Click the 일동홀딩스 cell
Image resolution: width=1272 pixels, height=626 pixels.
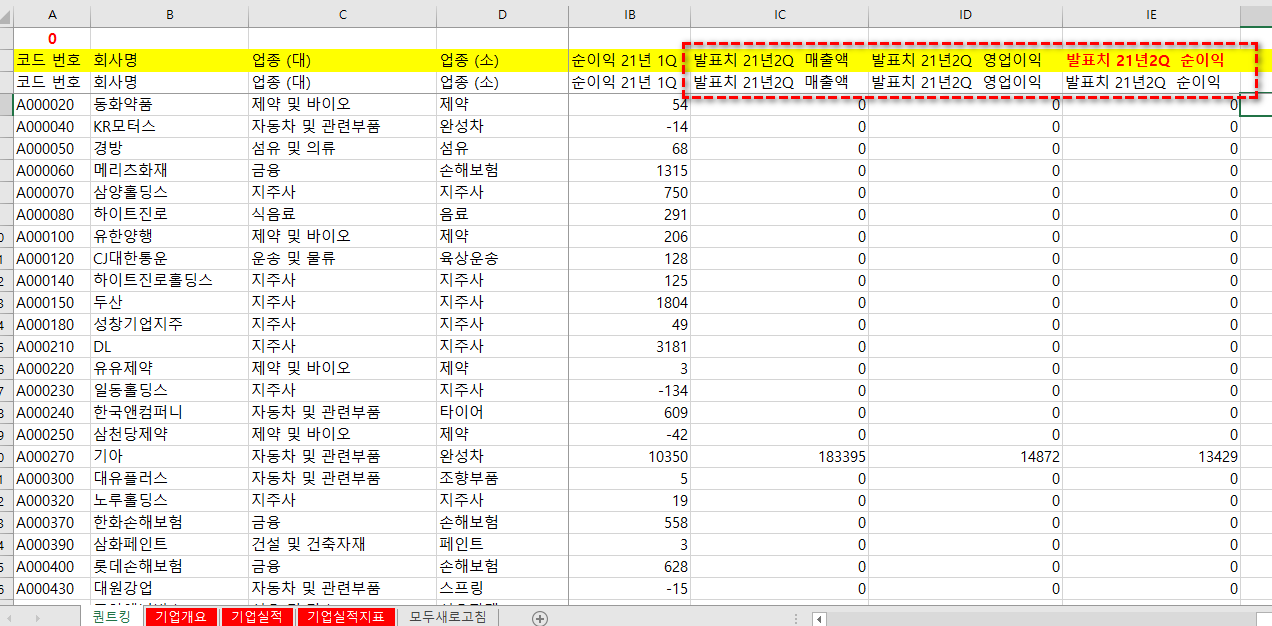click(169, 390)
